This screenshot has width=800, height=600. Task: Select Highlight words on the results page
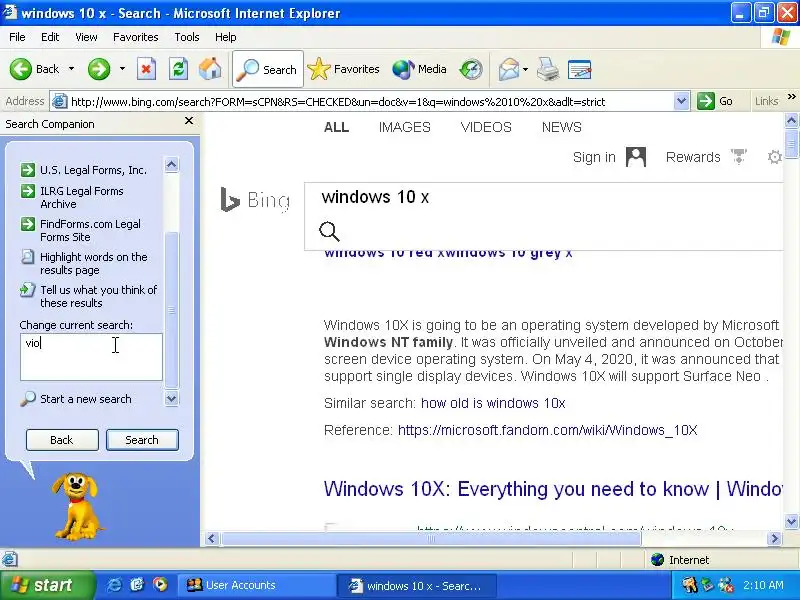(94, 263)
